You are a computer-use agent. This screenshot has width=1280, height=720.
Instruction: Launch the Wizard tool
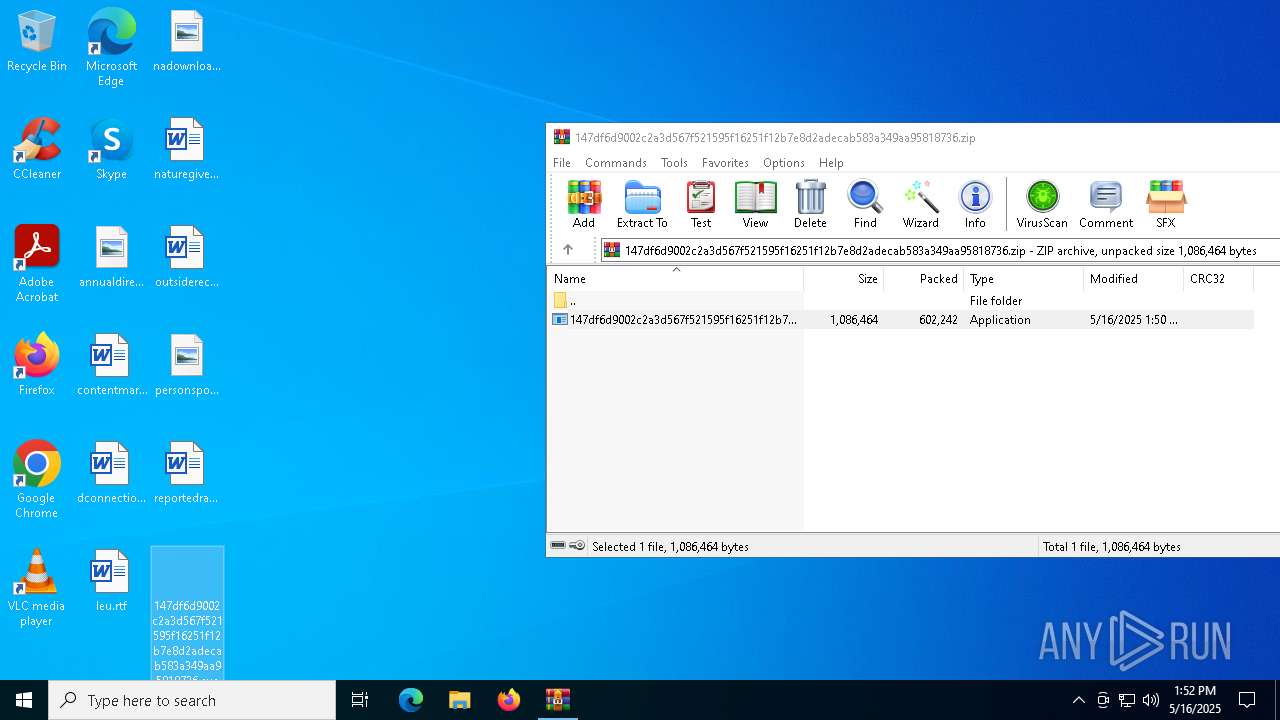click(920, 204)
